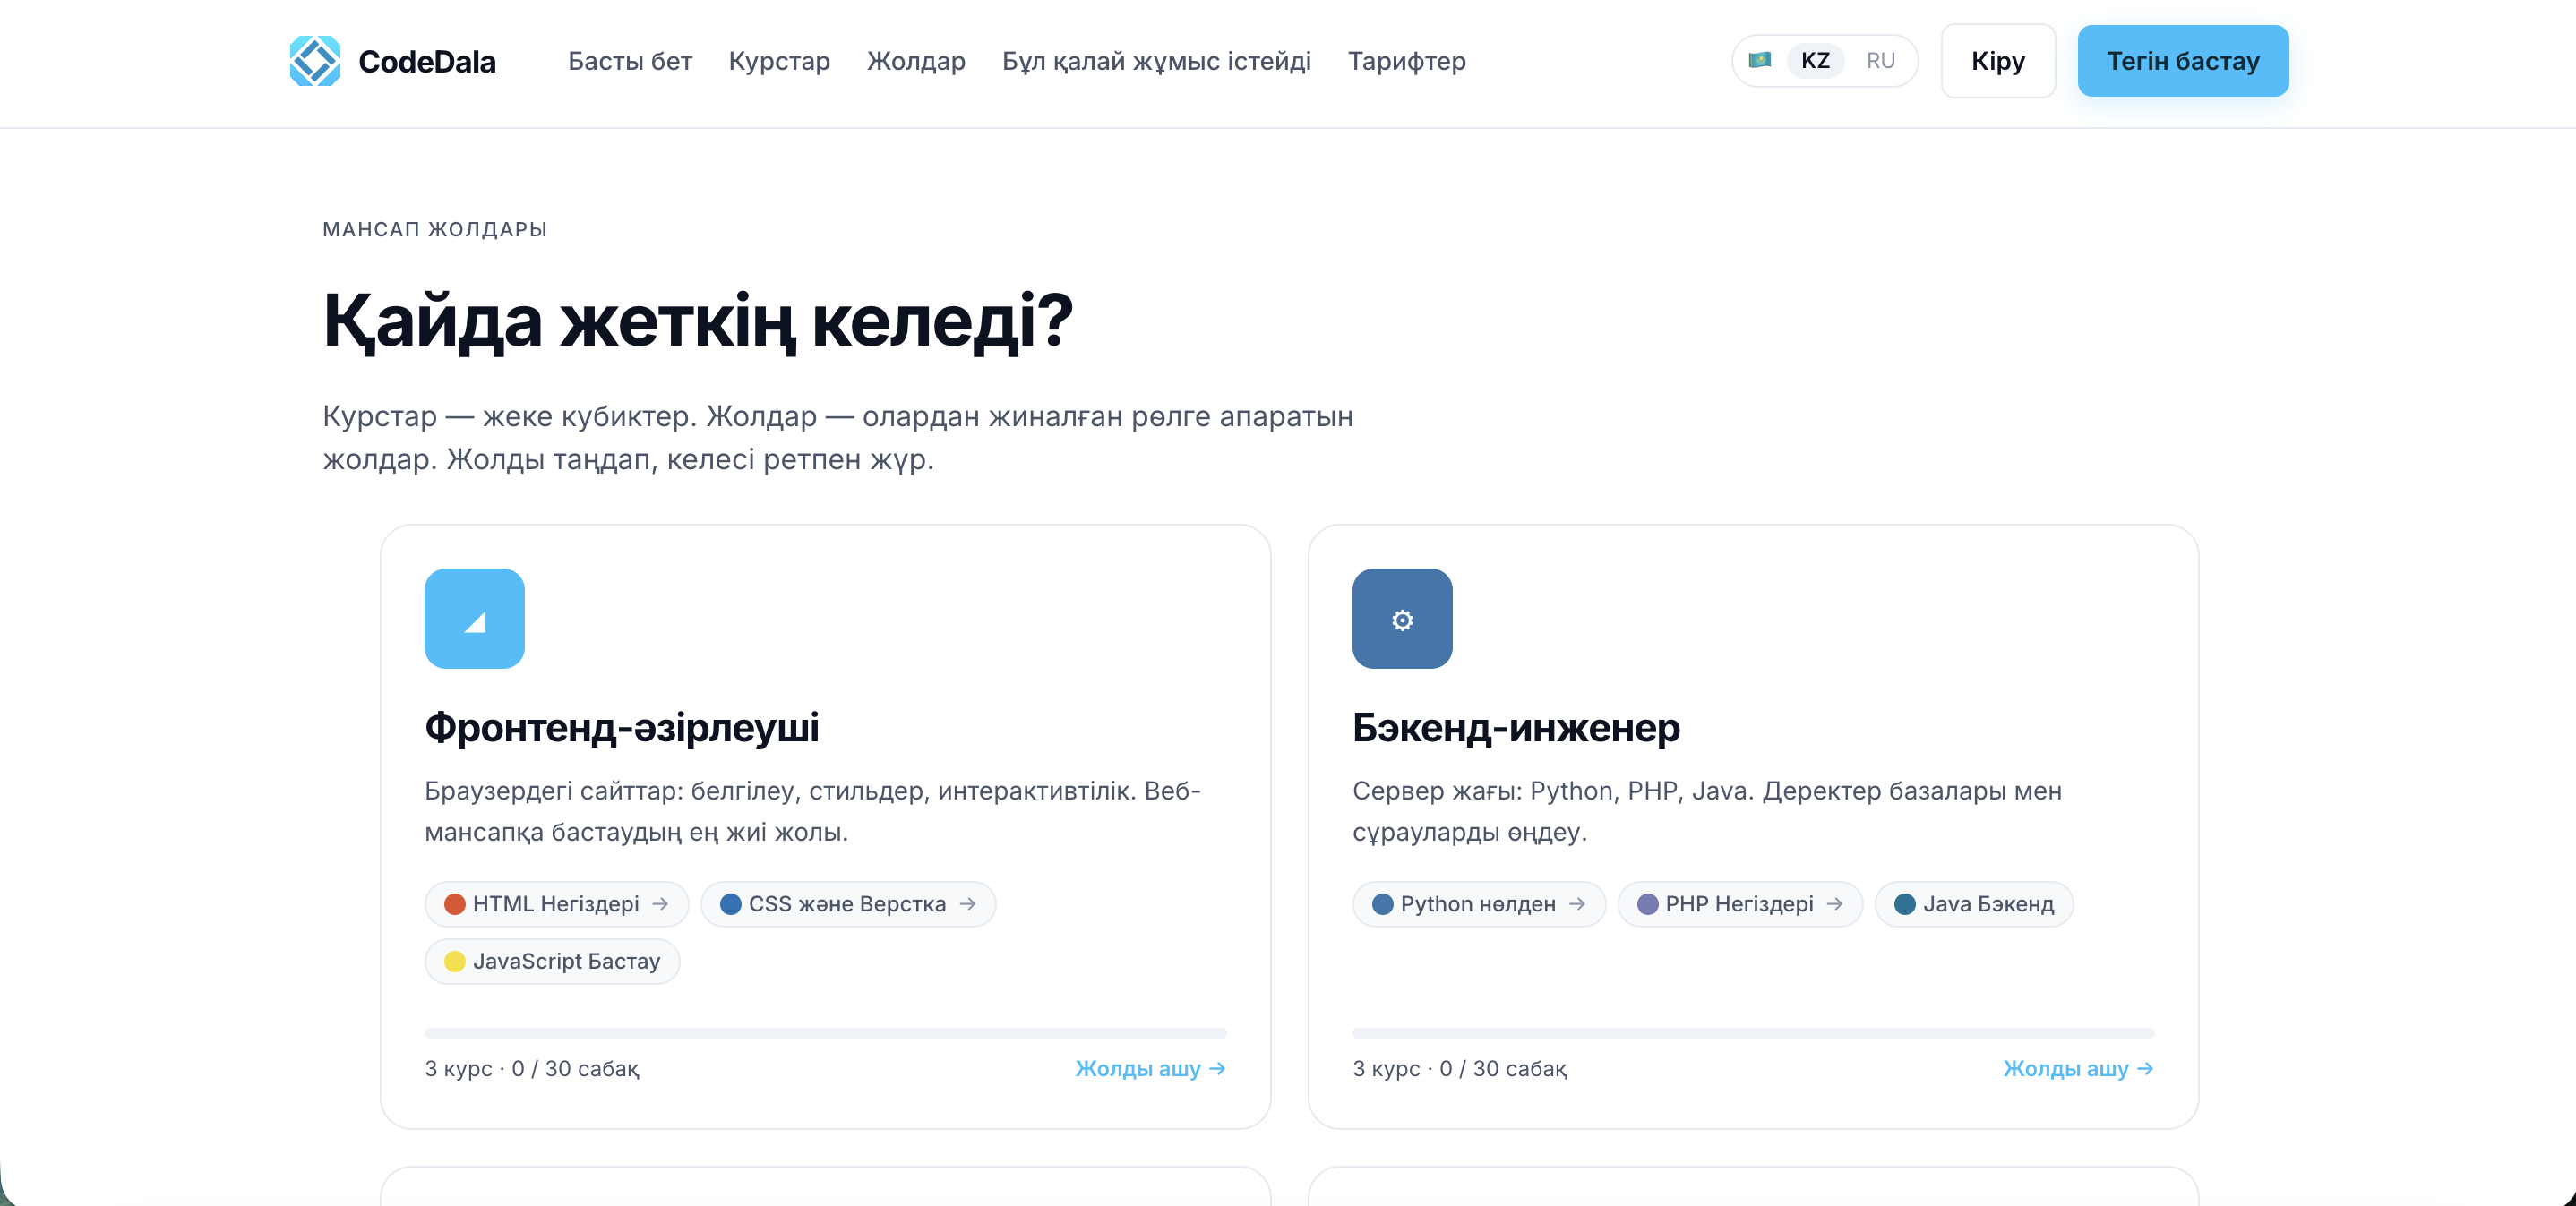Switch language to RU
Screen dimensions: 2576x1206
pos(1880,61)
